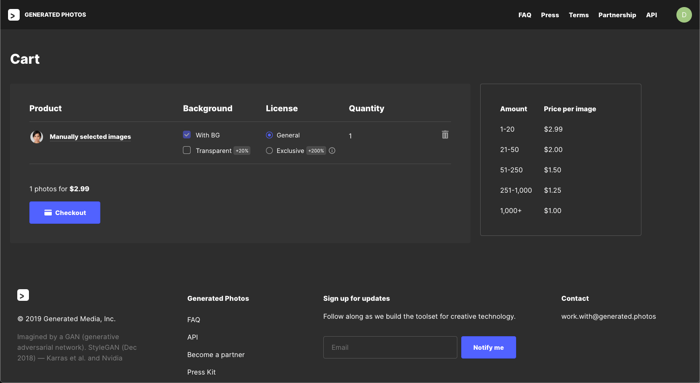Open the Manually selected images link
Screen dimensions: 700x383
click(90, 137)
